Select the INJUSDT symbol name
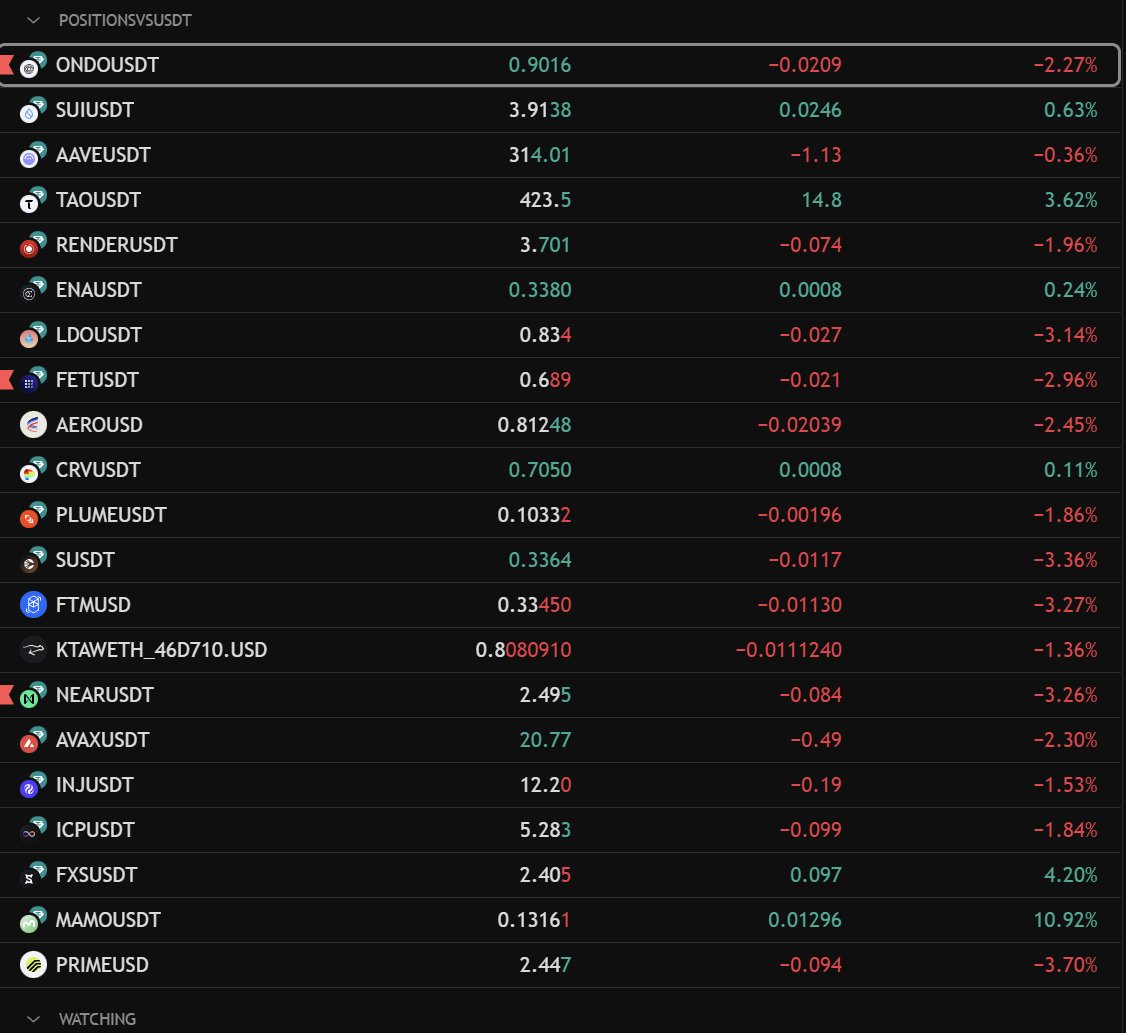 tap(94, 785)
